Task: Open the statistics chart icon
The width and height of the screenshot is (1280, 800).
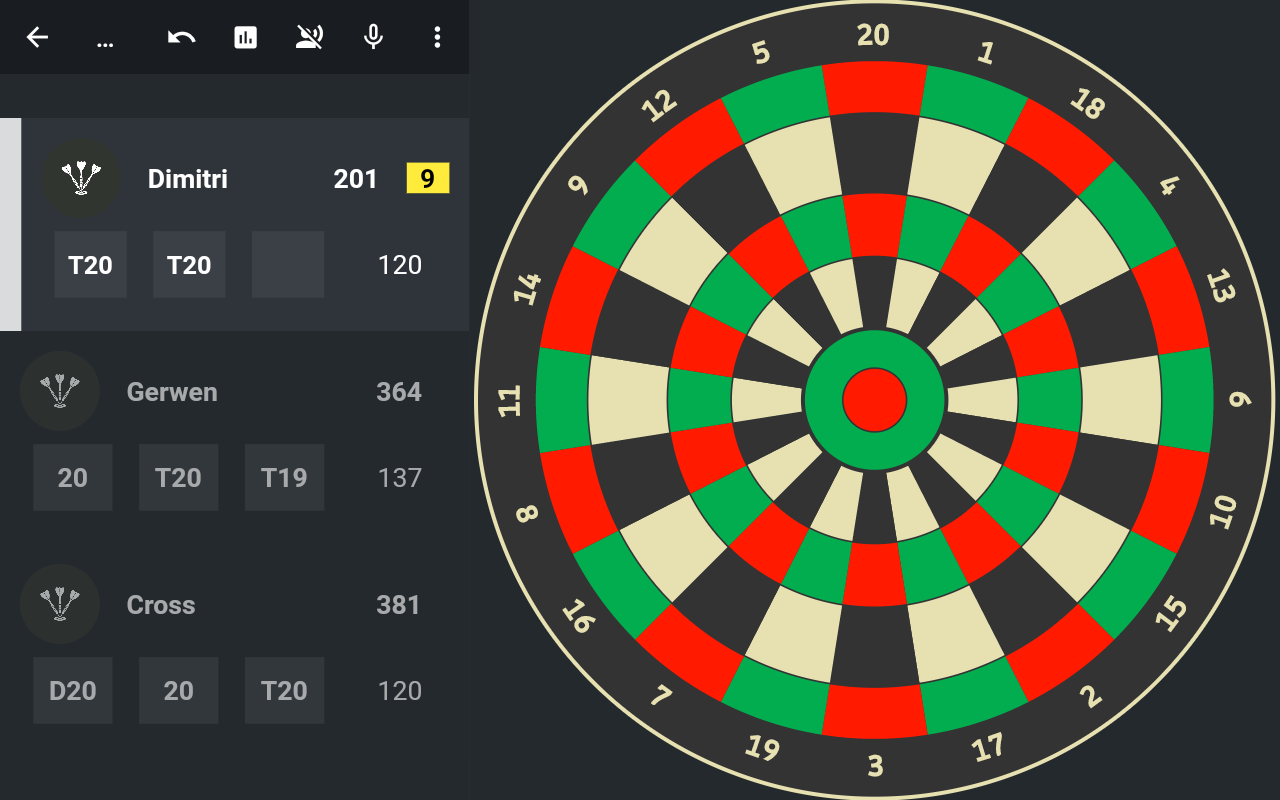Action: (x=245, y=37)
